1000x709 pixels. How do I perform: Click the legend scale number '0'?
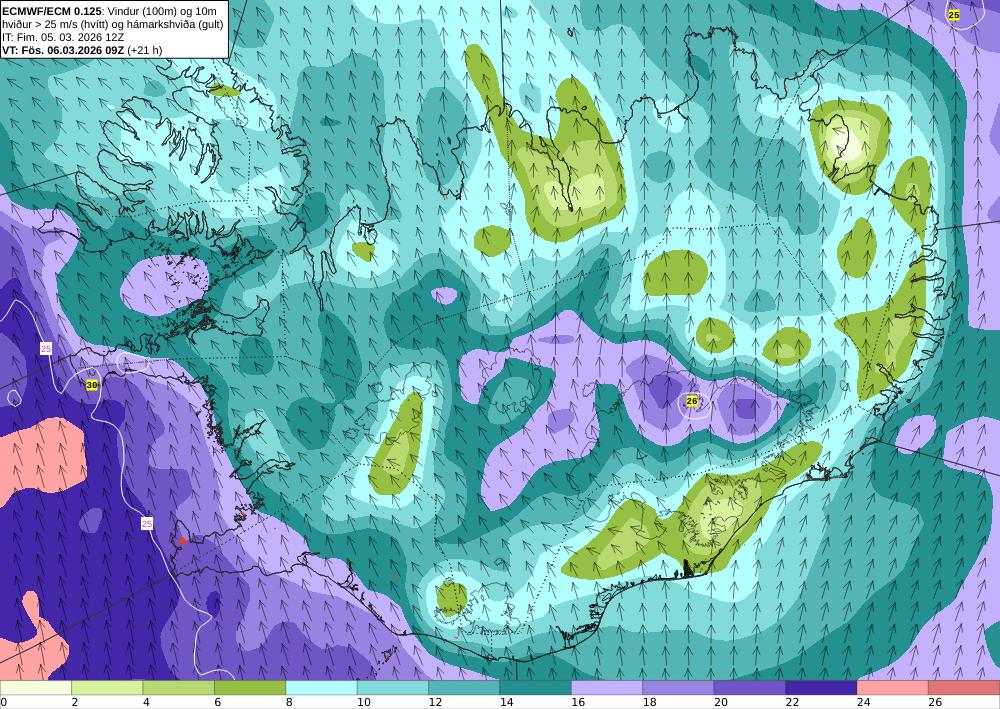click(3, 702)
